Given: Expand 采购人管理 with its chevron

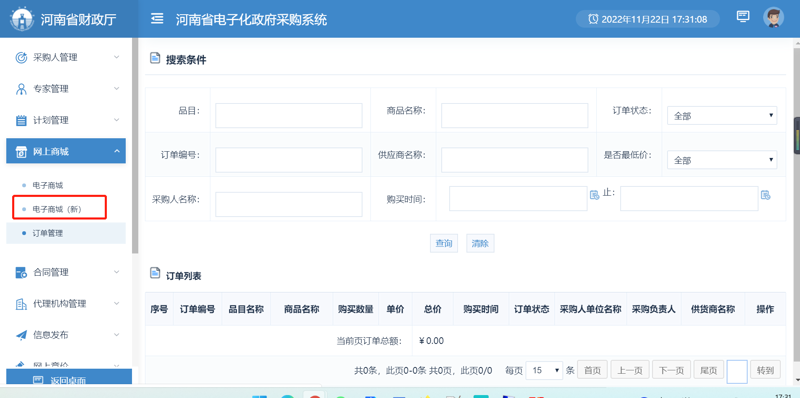Looking at the screenshot, I should click(116, 57).
